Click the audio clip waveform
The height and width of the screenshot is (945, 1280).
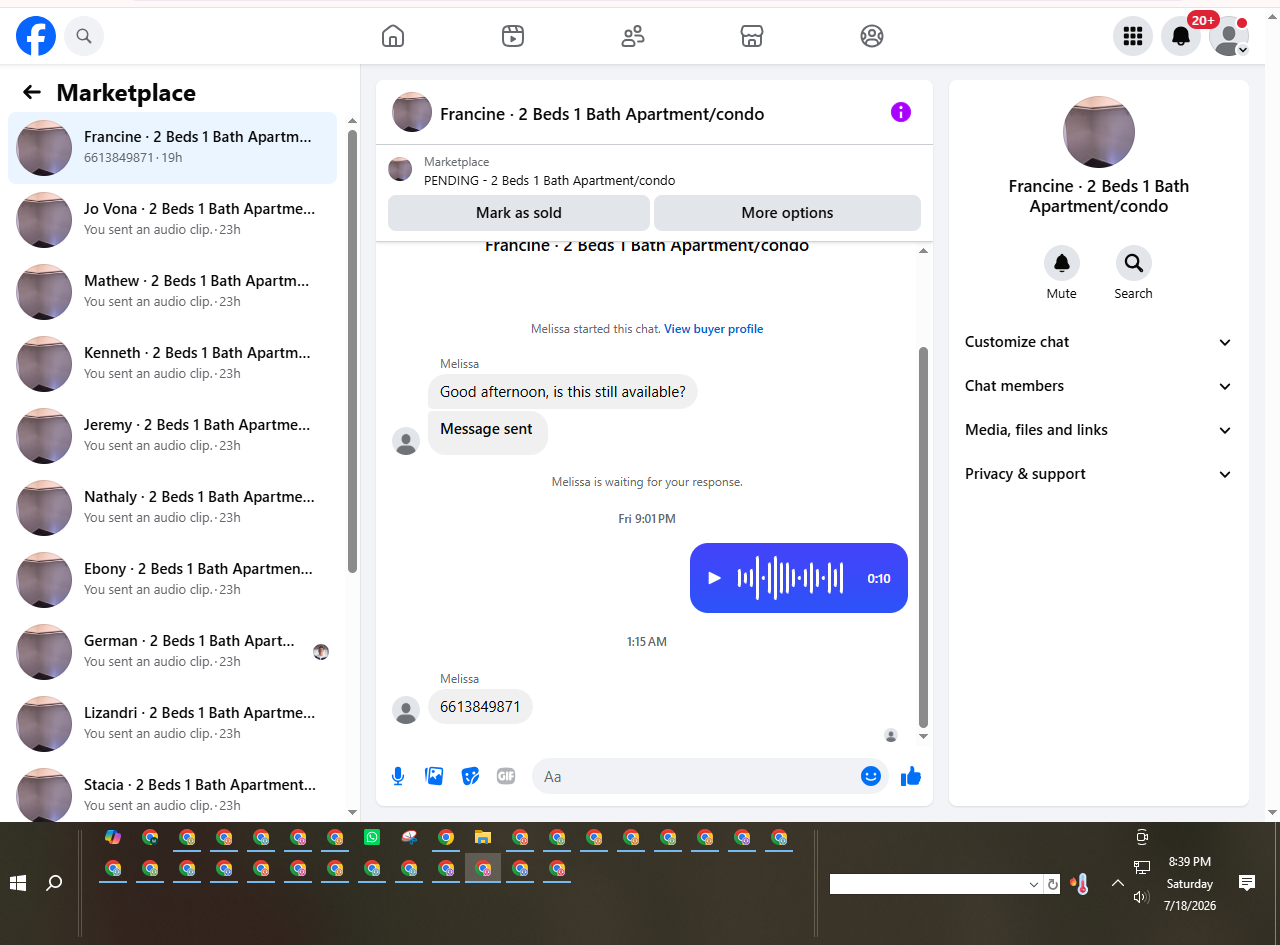pyautogui.click(x=790, y=578)
